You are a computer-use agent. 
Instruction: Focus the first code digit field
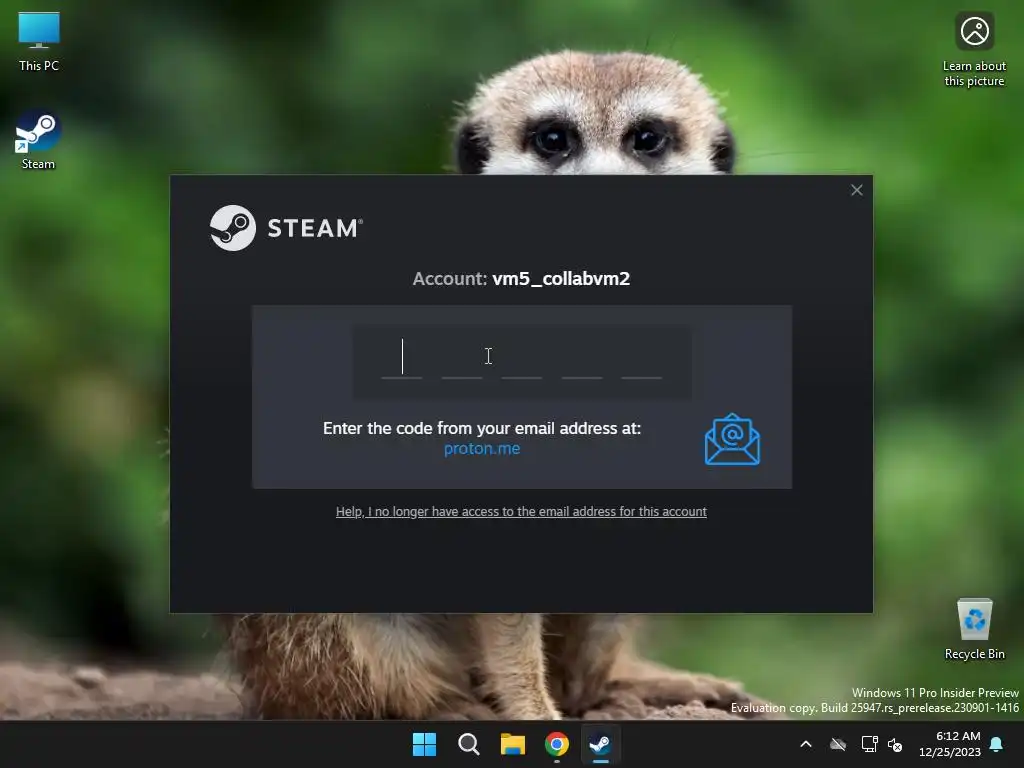[x=402, y=359]
